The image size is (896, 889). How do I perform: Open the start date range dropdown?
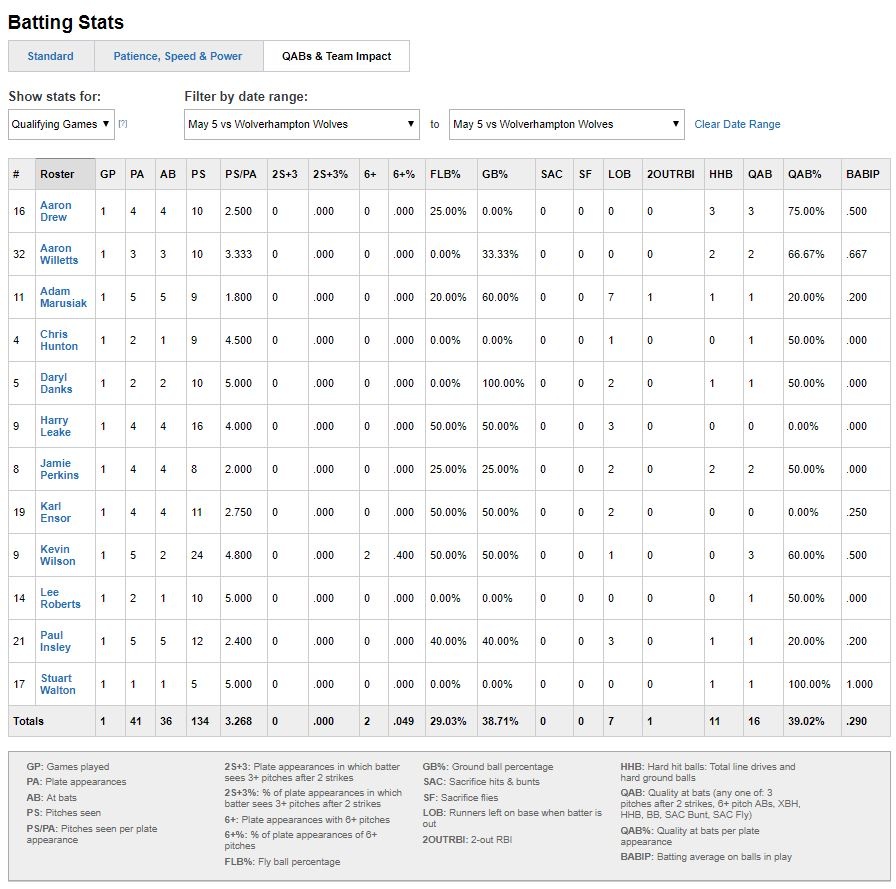coord(302,124)
